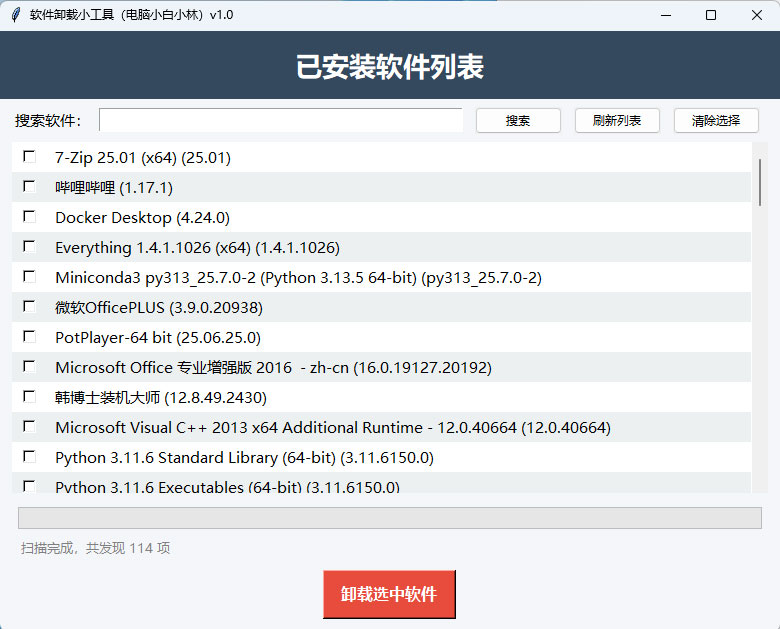Screen dimensions: 780x629
Task: Click the scan progress bar
Action: tap(390, 518)
